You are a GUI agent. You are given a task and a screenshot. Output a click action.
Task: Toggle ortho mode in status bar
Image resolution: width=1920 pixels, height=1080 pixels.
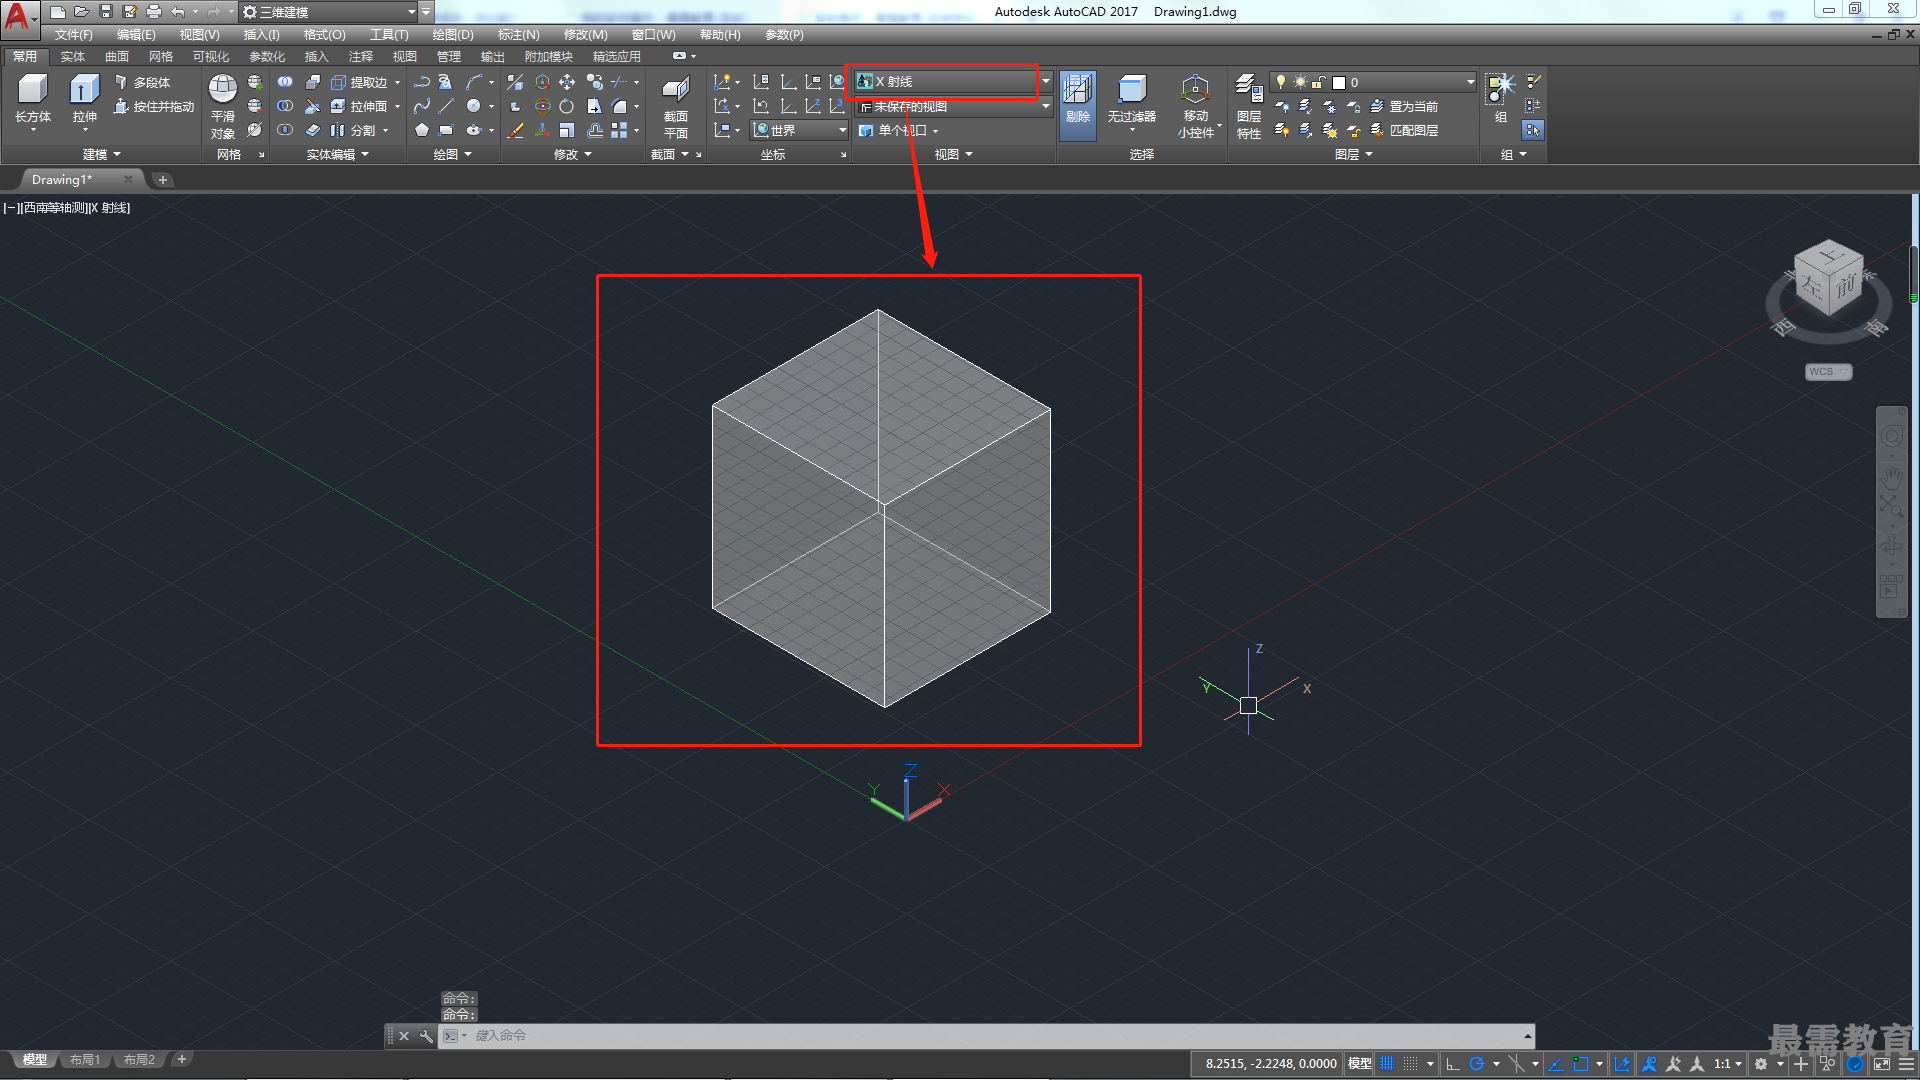click(1453, 1064)
